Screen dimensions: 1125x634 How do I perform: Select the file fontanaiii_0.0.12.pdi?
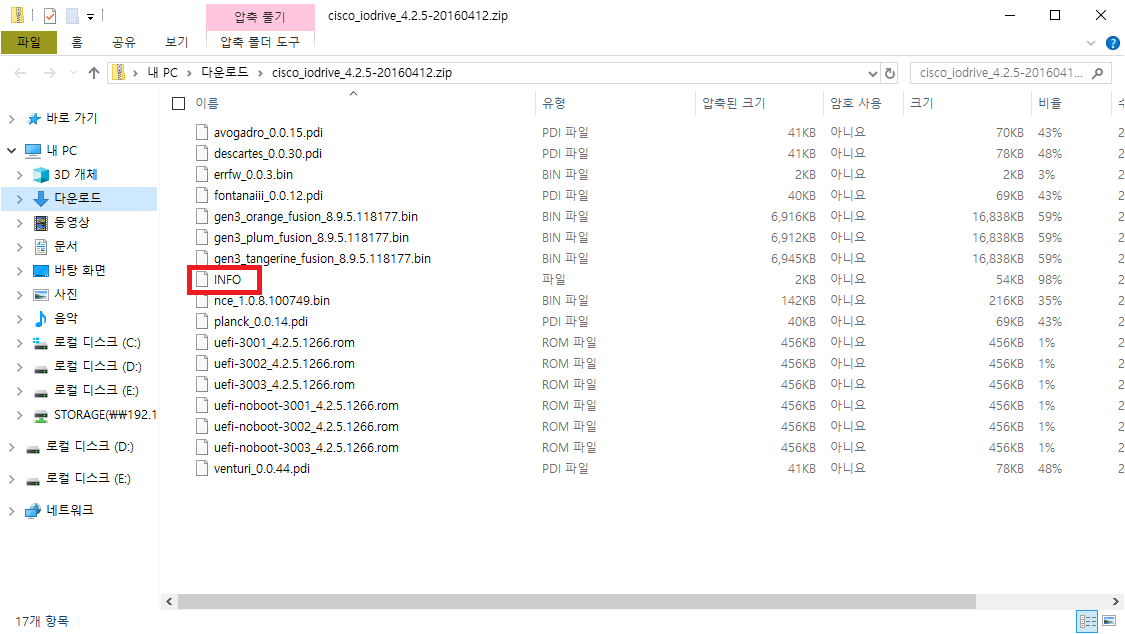pyautogui.click(x=268, y=196)
